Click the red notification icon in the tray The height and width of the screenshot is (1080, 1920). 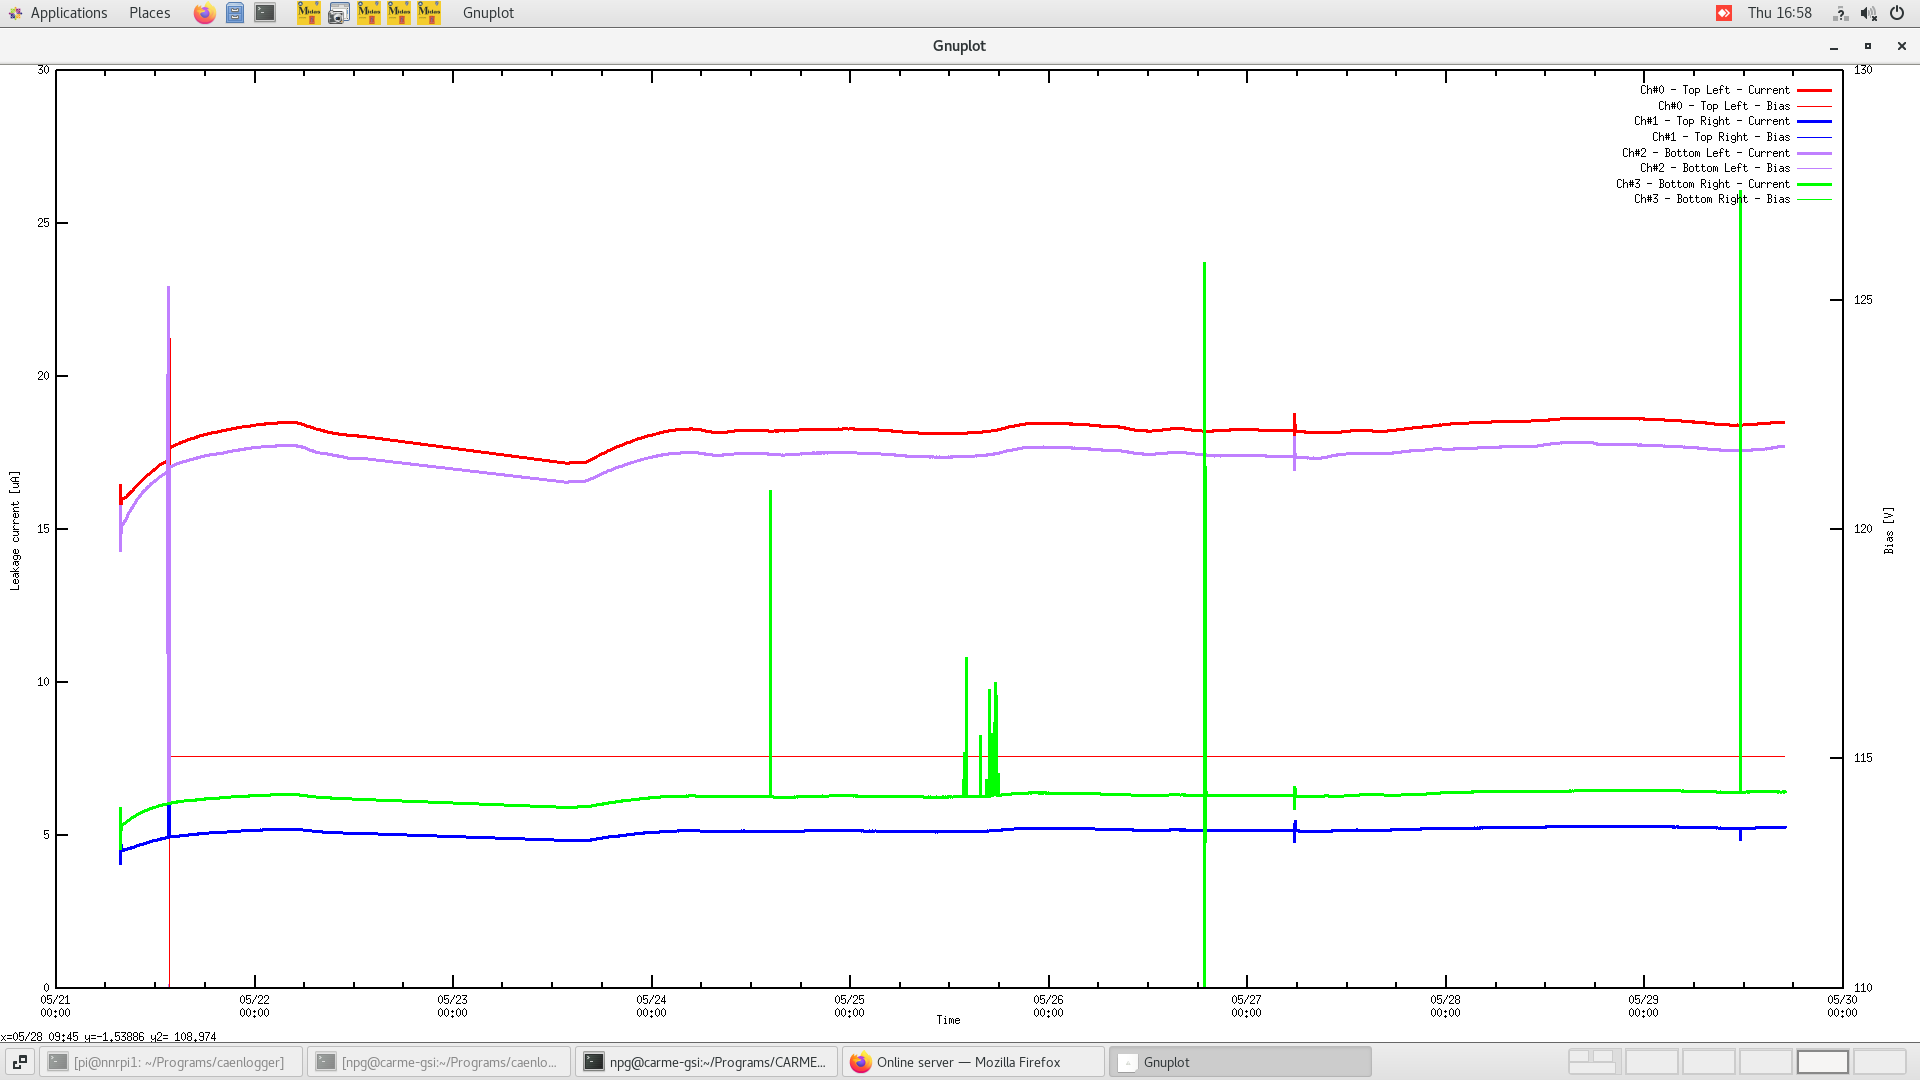(x=1723, y=13)
